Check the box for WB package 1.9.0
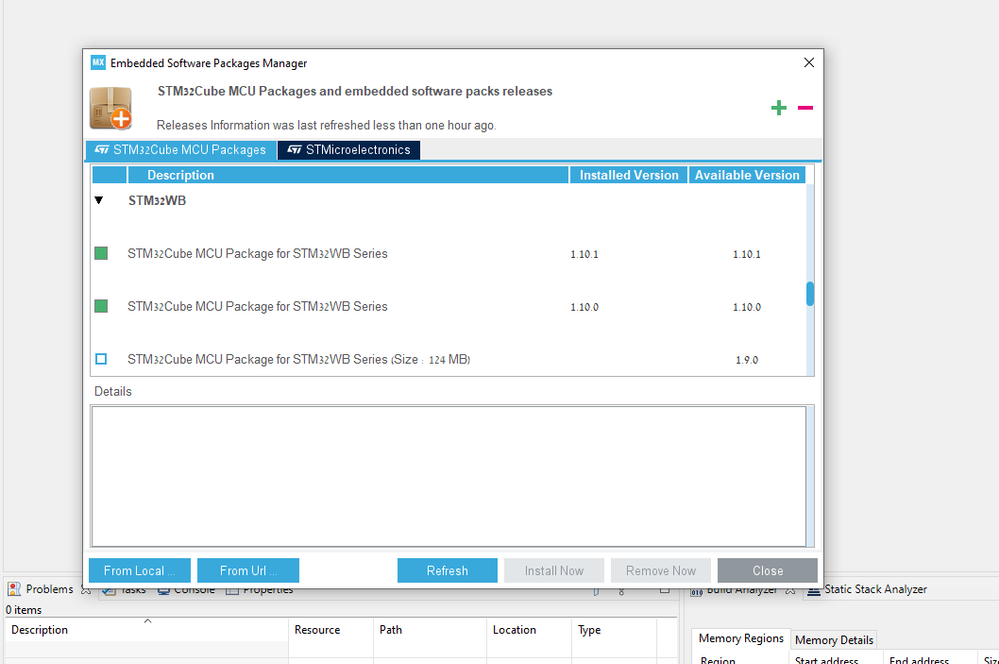 click(101, 359)
